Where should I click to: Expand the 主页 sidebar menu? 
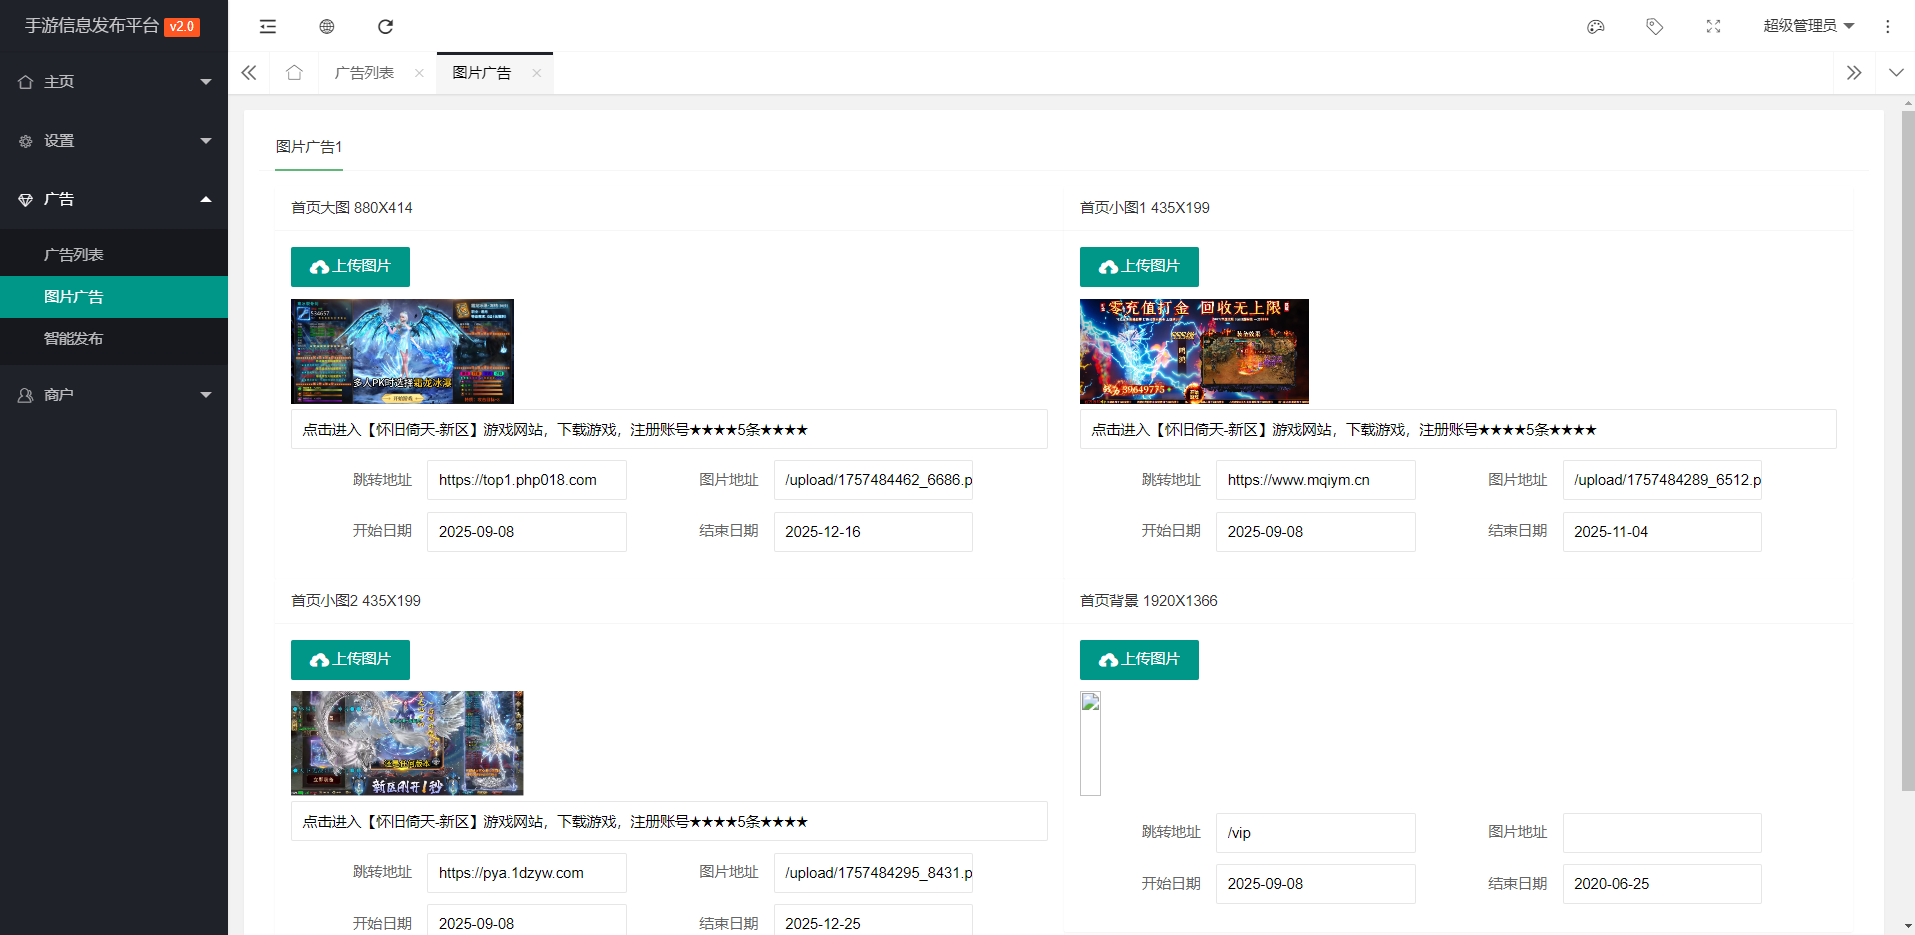coord(114,82)
